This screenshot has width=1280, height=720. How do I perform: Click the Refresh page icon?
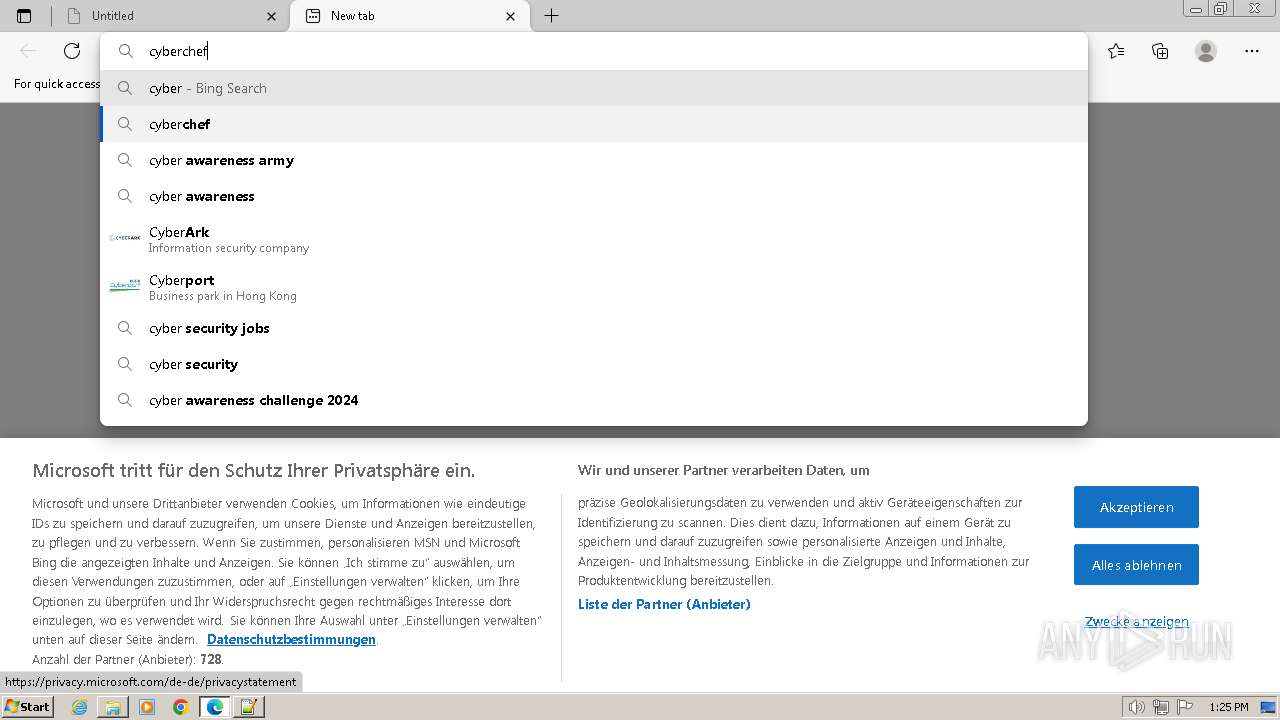point(72,51)
